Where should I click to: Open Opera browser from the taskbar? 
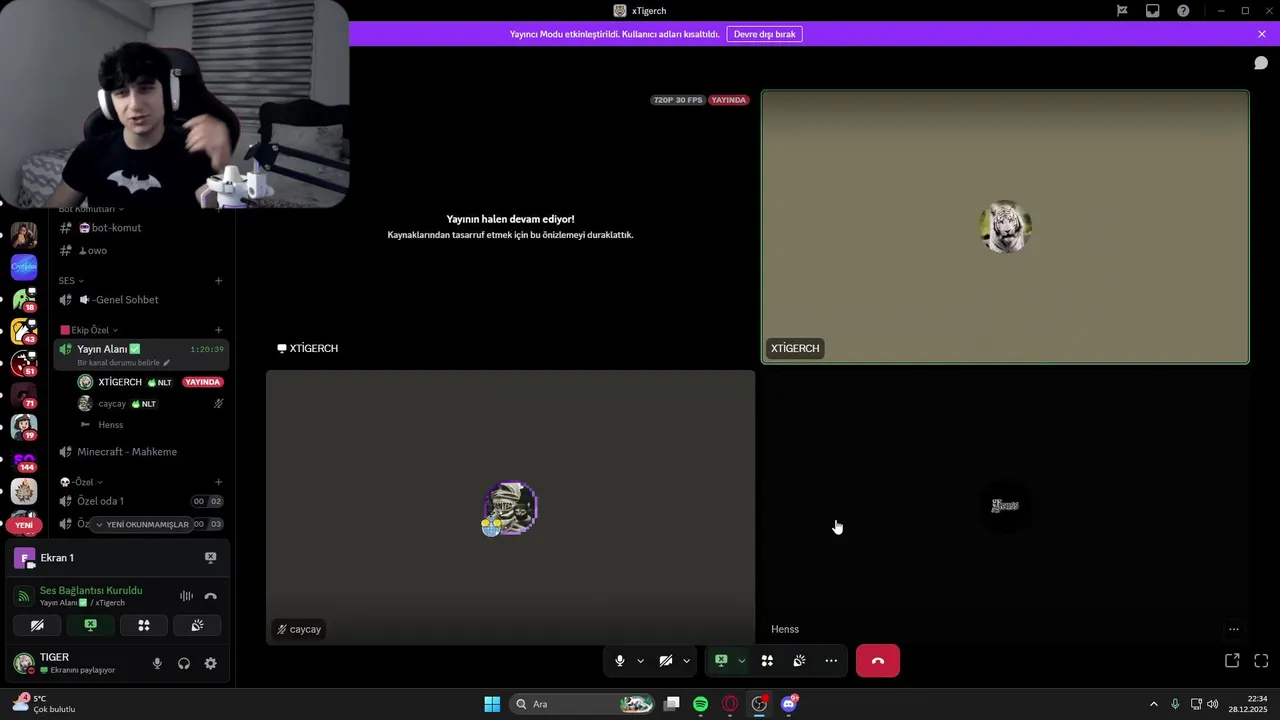point(730,704)
